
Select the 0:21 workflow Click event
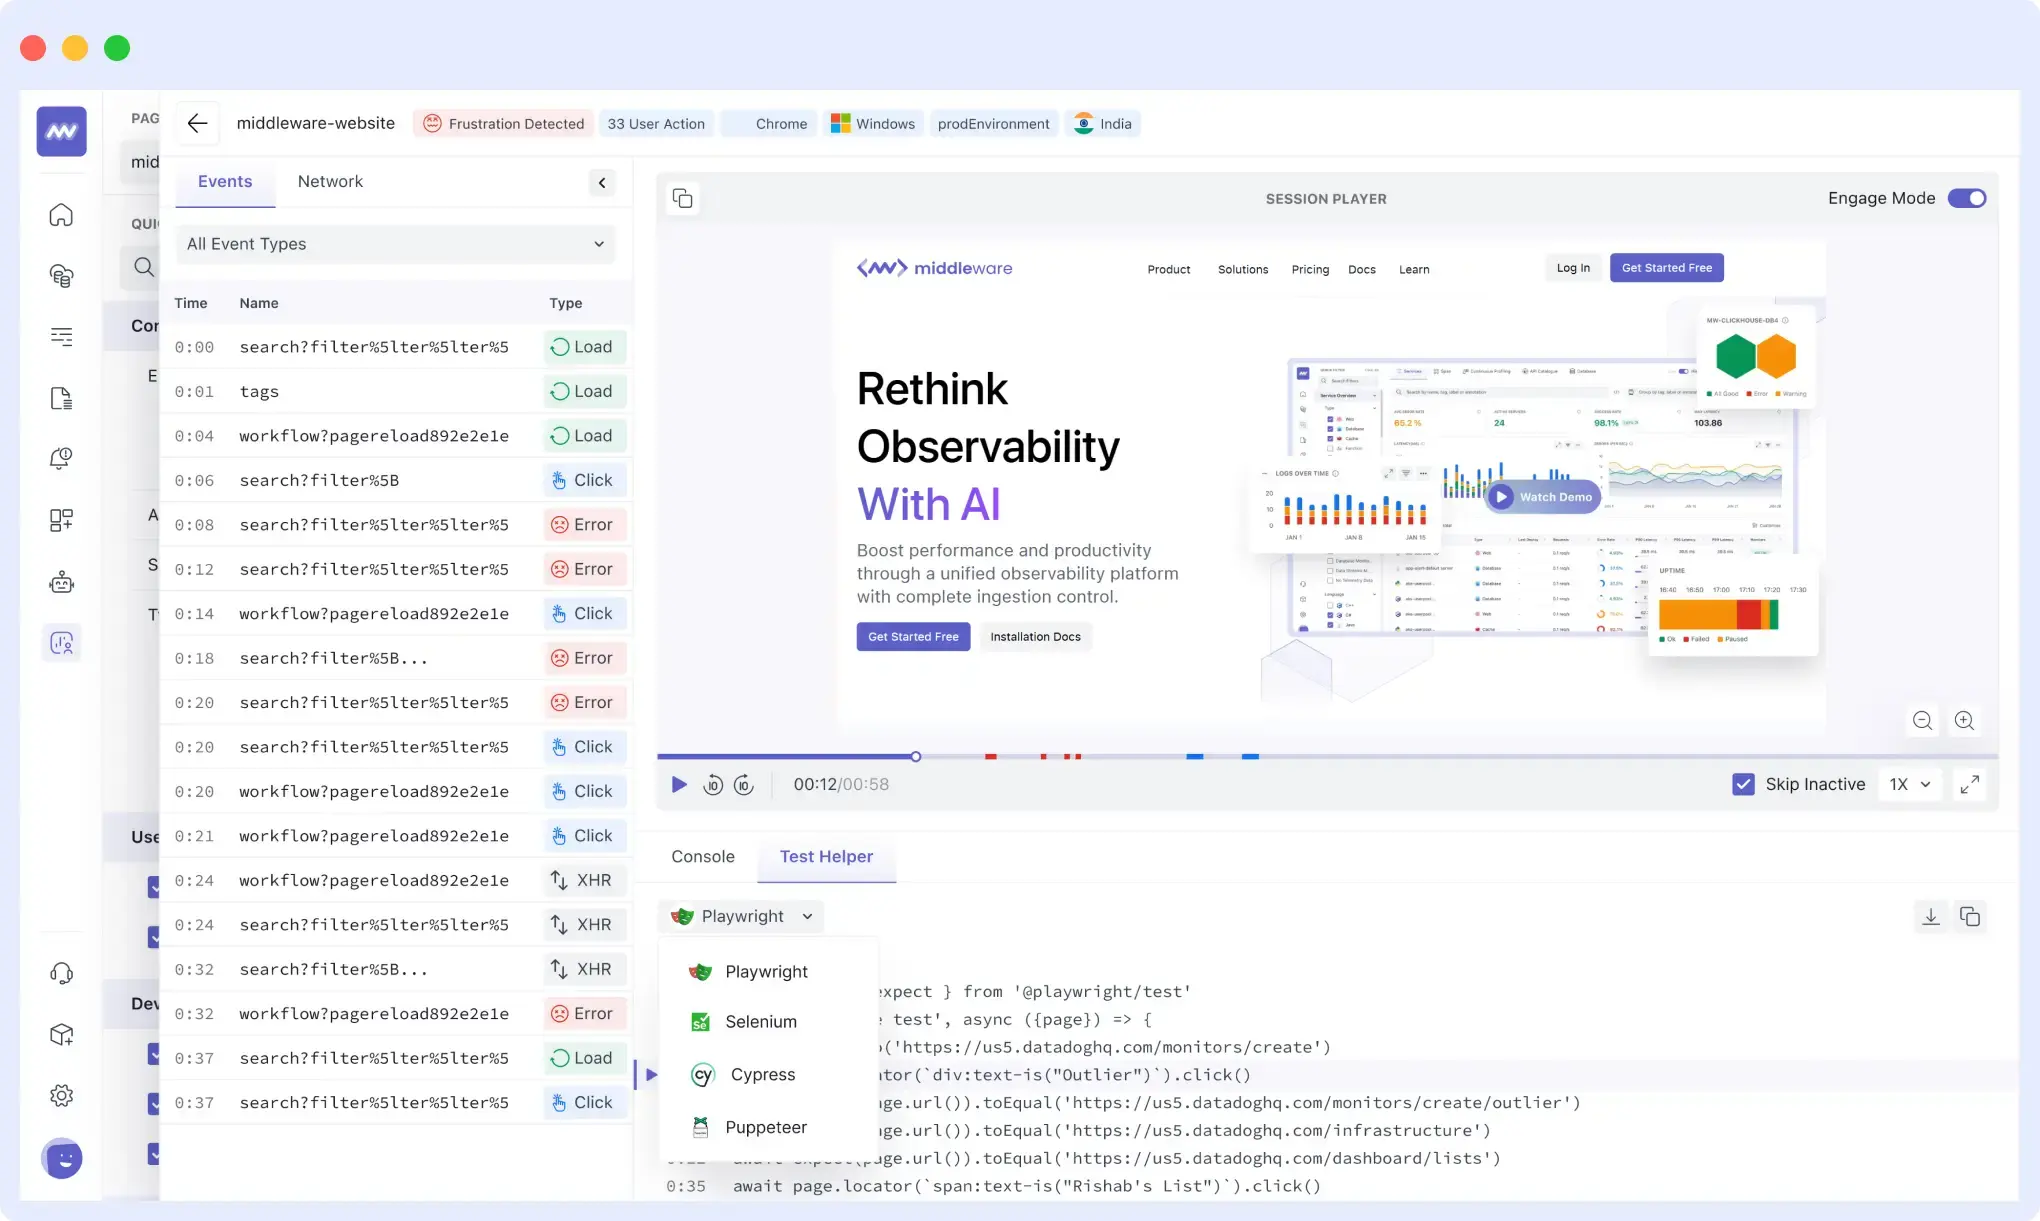396,836
